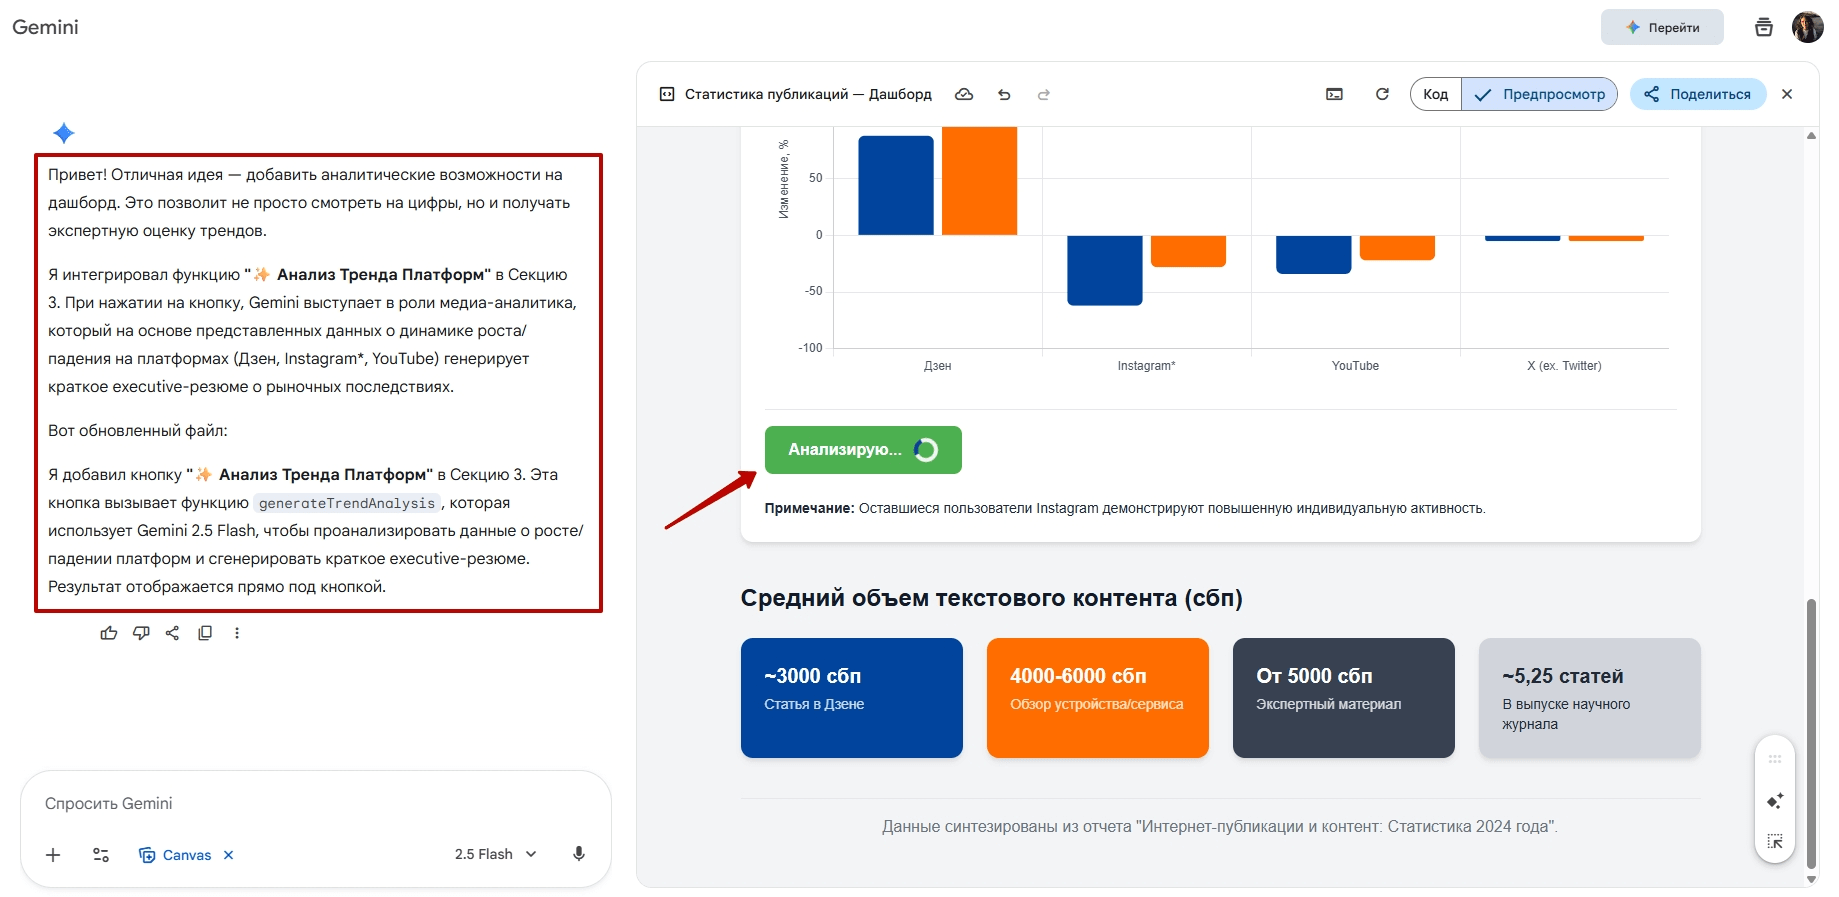1839x897 pixels.
Task: Open more options for the response
Action: [237, 633]
